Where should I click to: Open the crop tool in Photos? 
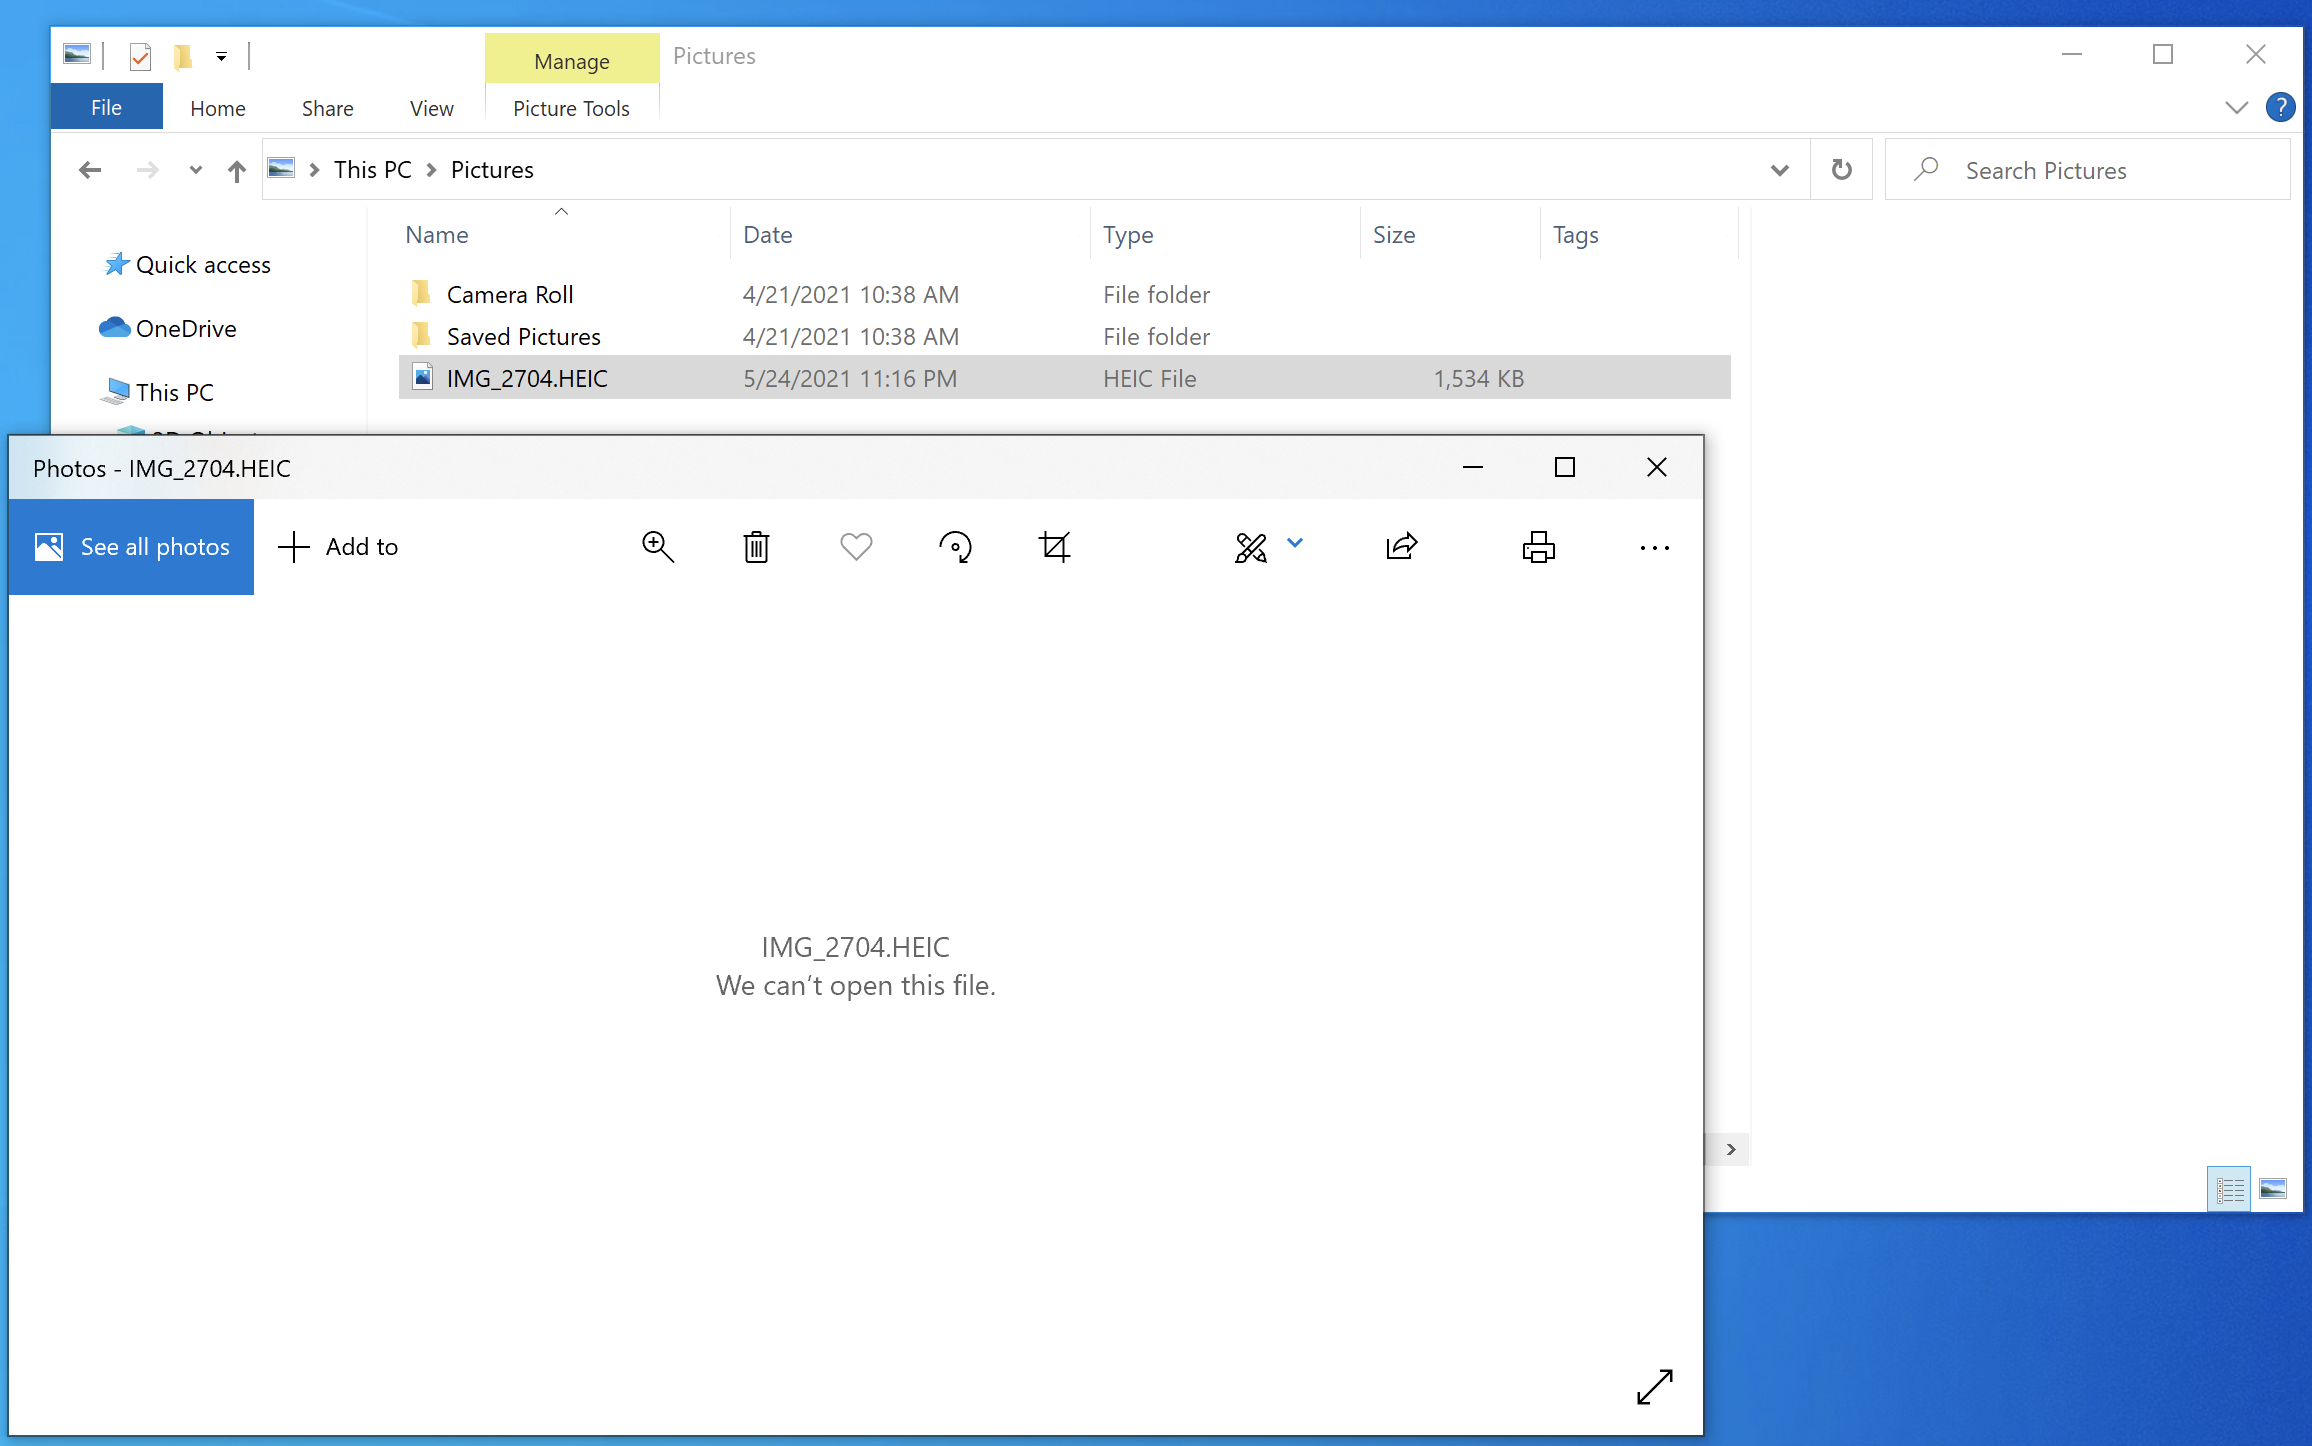click(x=1054, y=547)
